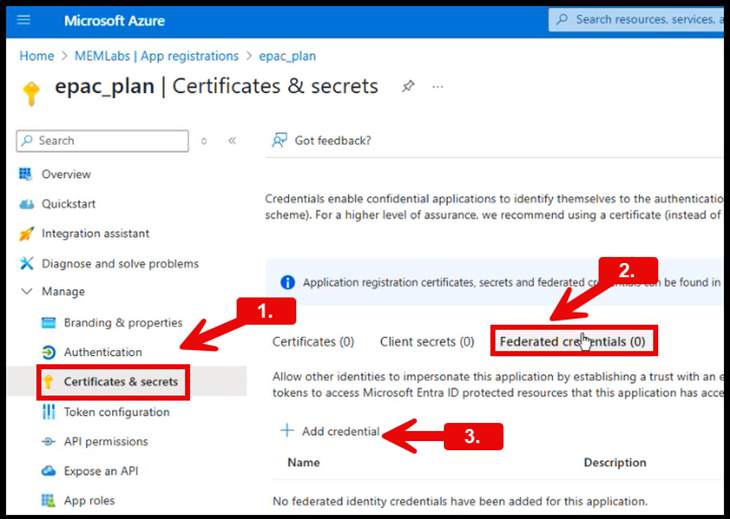The height and width of the screenshot is (519, 730).
Task: Click the Microsoft Azure home title
Action: (x=114, y=20)
